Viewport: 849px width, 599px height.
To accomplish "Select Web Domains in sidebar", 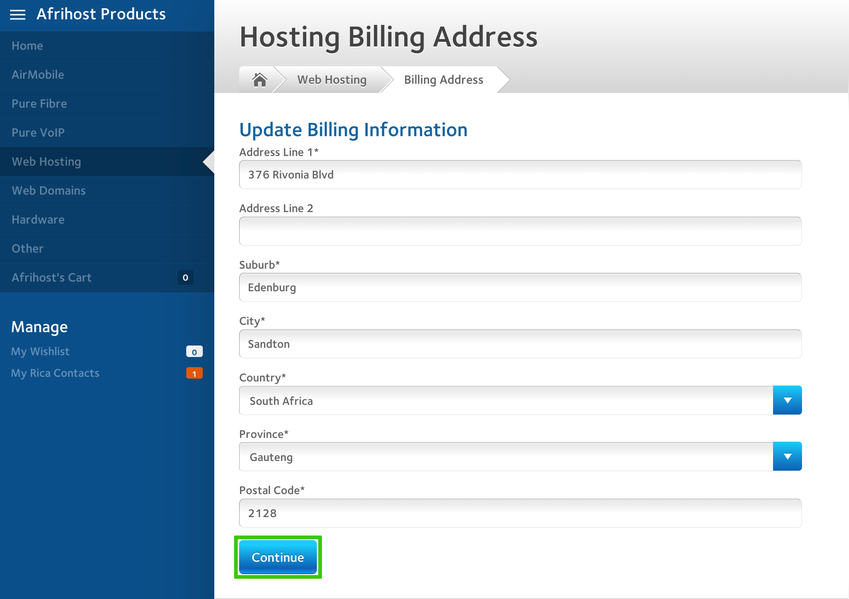I will [x=48, y=191].
